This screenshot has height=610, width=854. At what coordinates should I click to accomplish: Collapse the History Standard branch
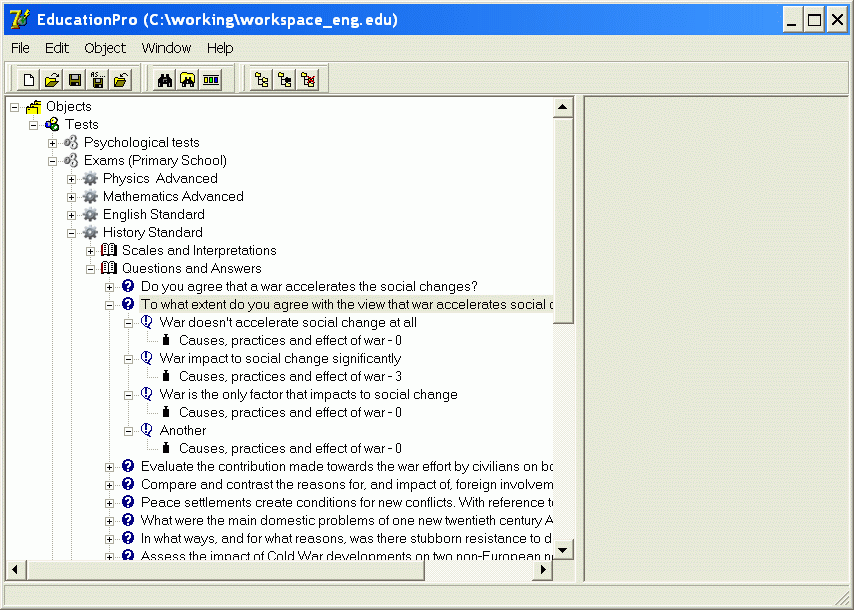tap(71, 232)
